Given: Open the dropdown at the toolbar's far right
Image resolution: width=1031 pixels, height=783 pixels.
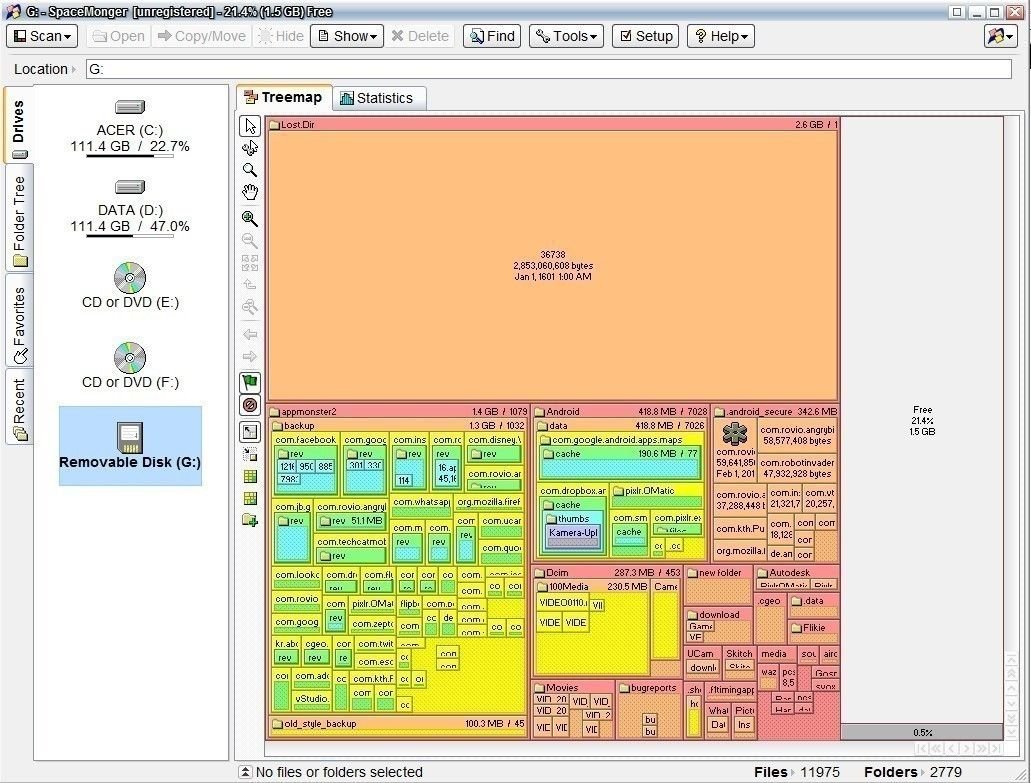Looking at the screenshot, I should 1001,36.
